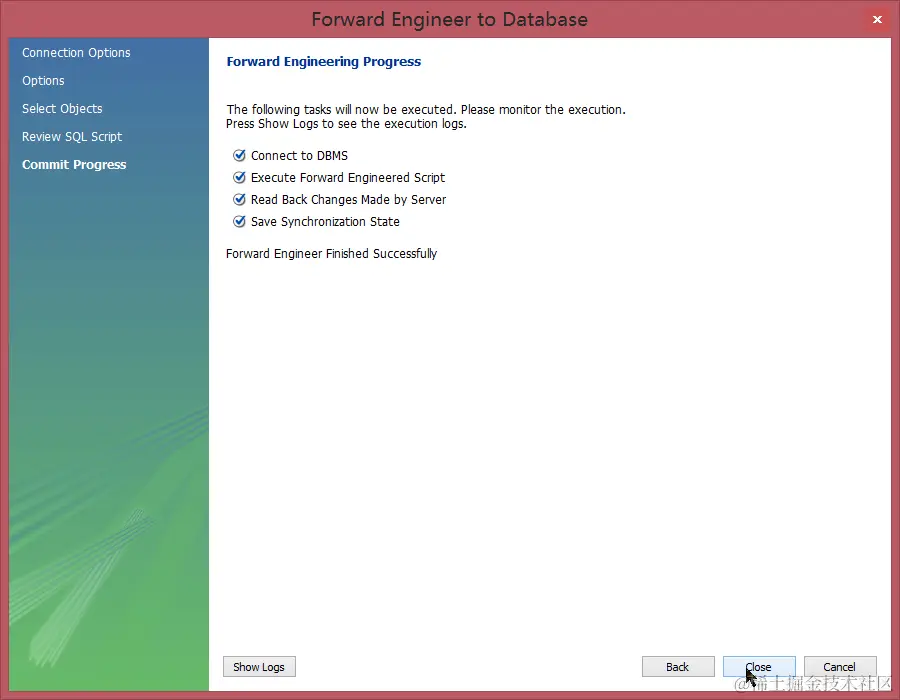The height and width of the screenshot is (700, 900).
Task: Click 'Execute Forward Engineered Script' task text
Action: click(348, 178)
